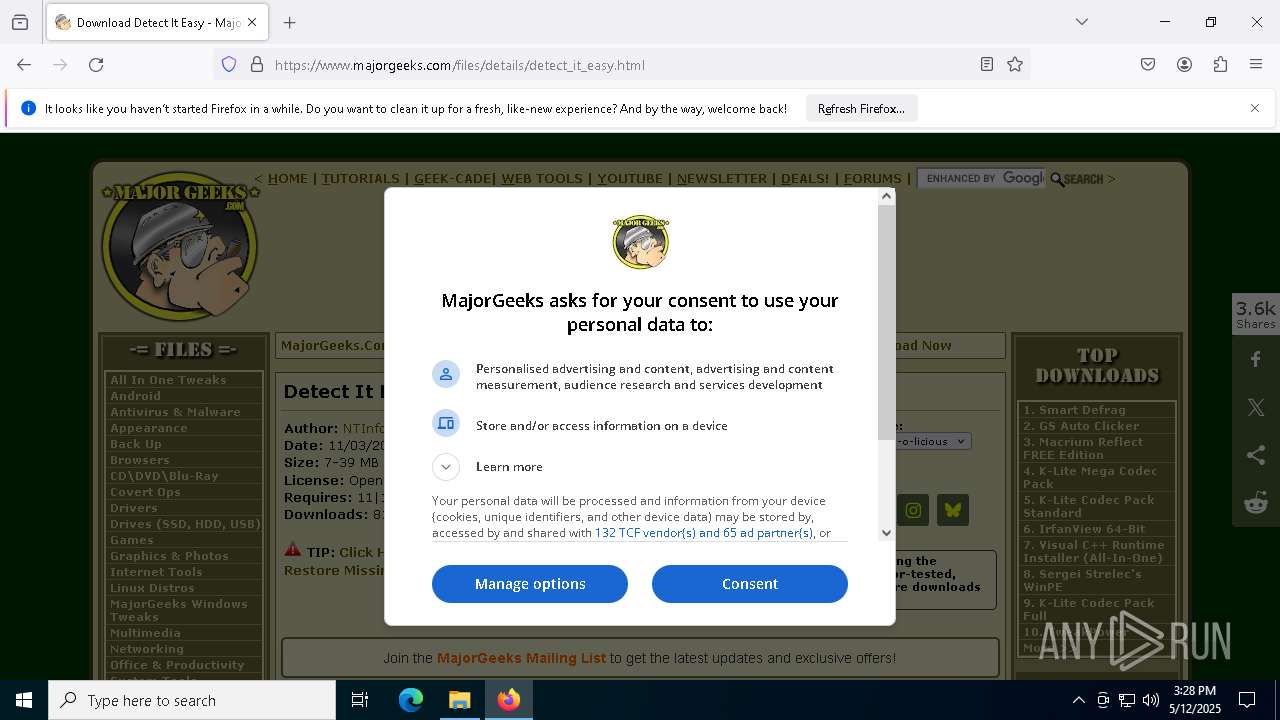
Task: Open Firefox account icon
Action: 1184,65
